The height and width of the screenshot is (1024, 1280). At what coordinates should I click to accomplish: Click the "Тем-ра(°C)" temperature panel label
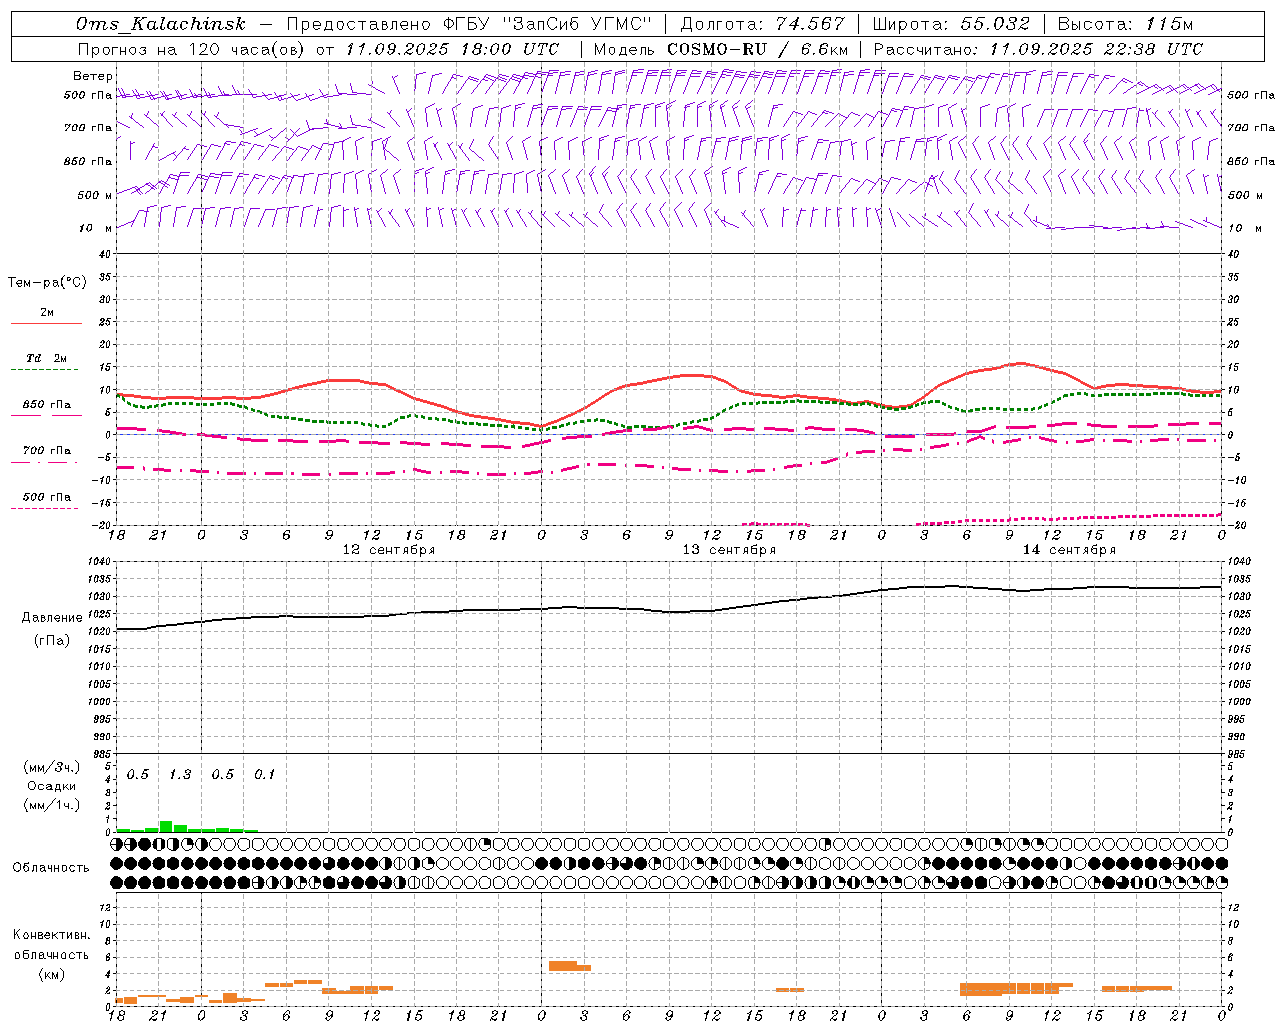point(47,283)
